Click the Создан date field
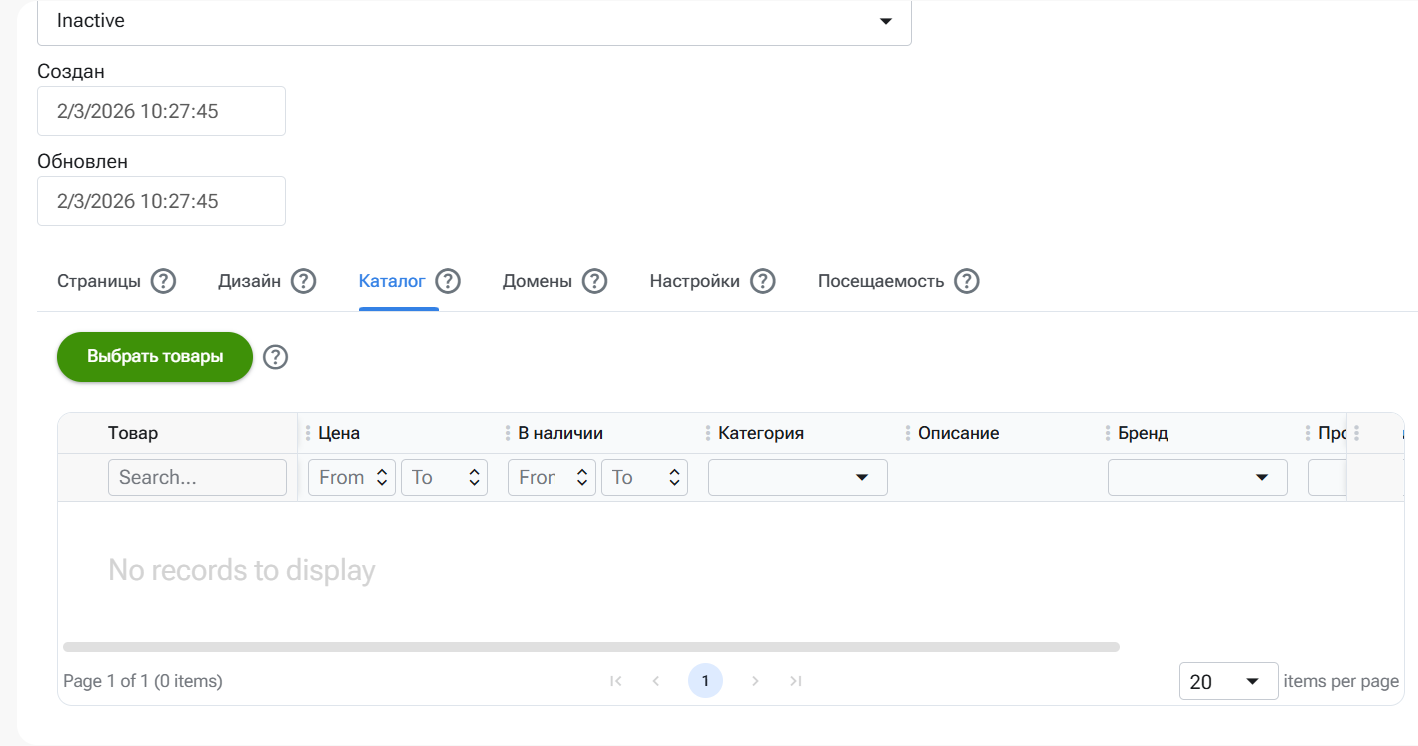The height and width of the screenshot is (746, 1418). (x=161, y=111)
